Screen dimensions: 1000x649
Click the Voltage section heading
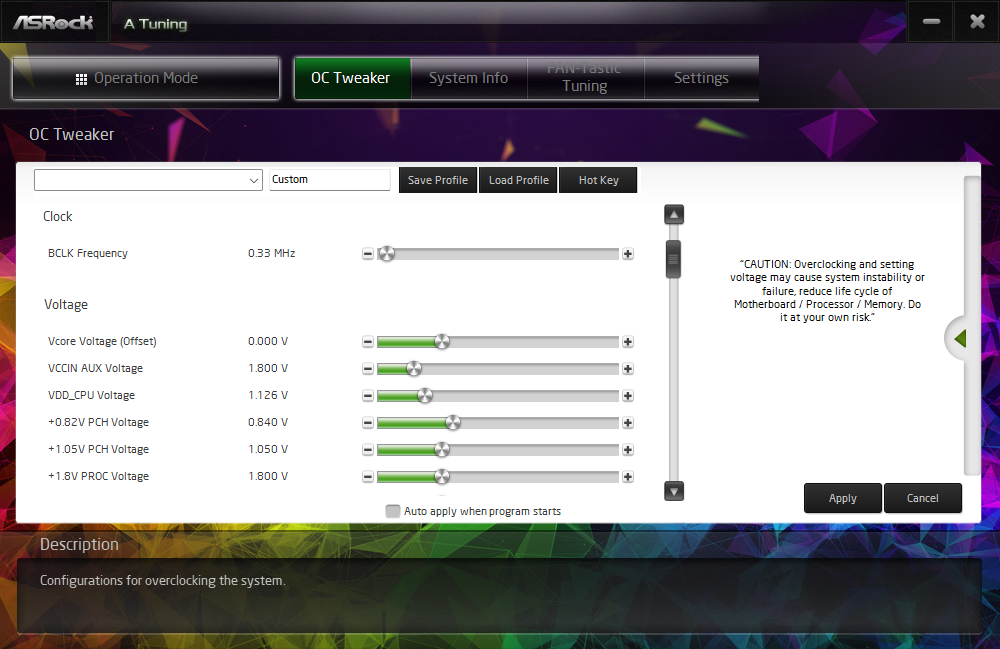coord(66,305)
